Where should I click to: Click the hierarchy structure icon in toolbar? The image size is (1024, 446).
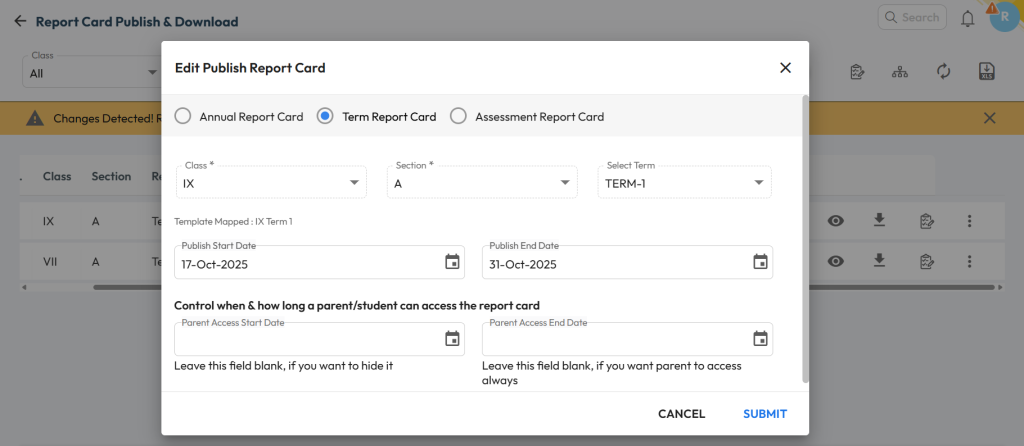[900, 72]
